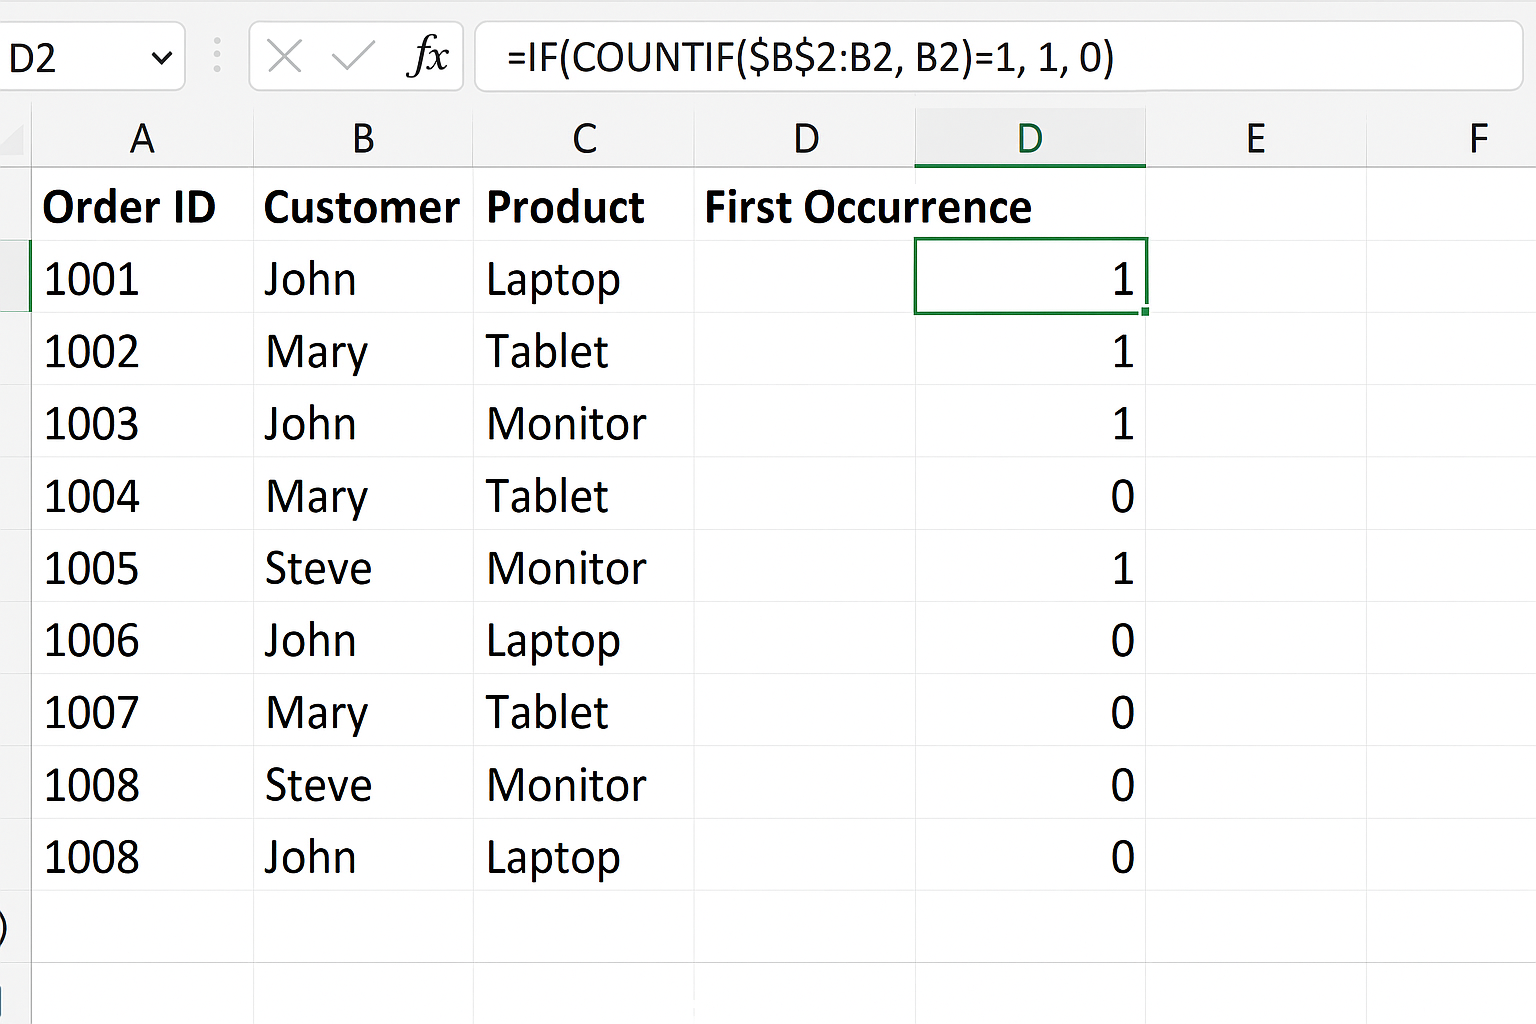Select Tablet in the order 1002 row
This screenshot has height=1024, width=1536.
[x=584, y=349]
